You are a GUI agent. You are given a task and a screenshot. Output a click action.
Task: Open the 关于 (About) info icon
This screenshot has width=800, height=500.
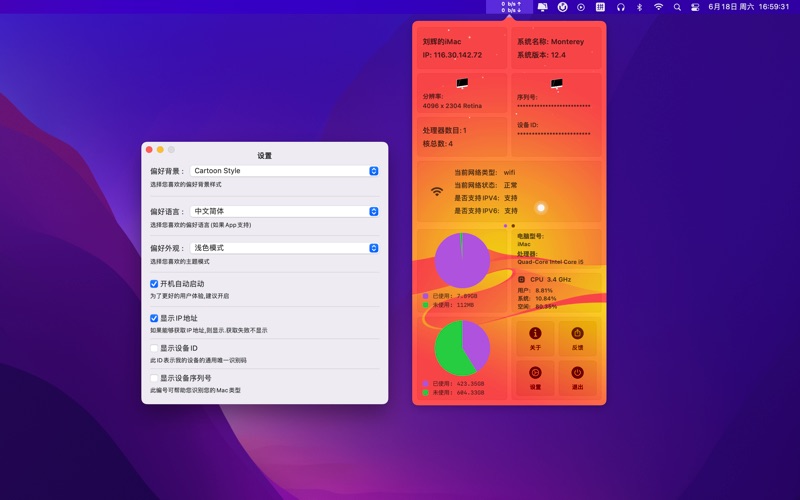pyautogui.click(x=535, y=333)
